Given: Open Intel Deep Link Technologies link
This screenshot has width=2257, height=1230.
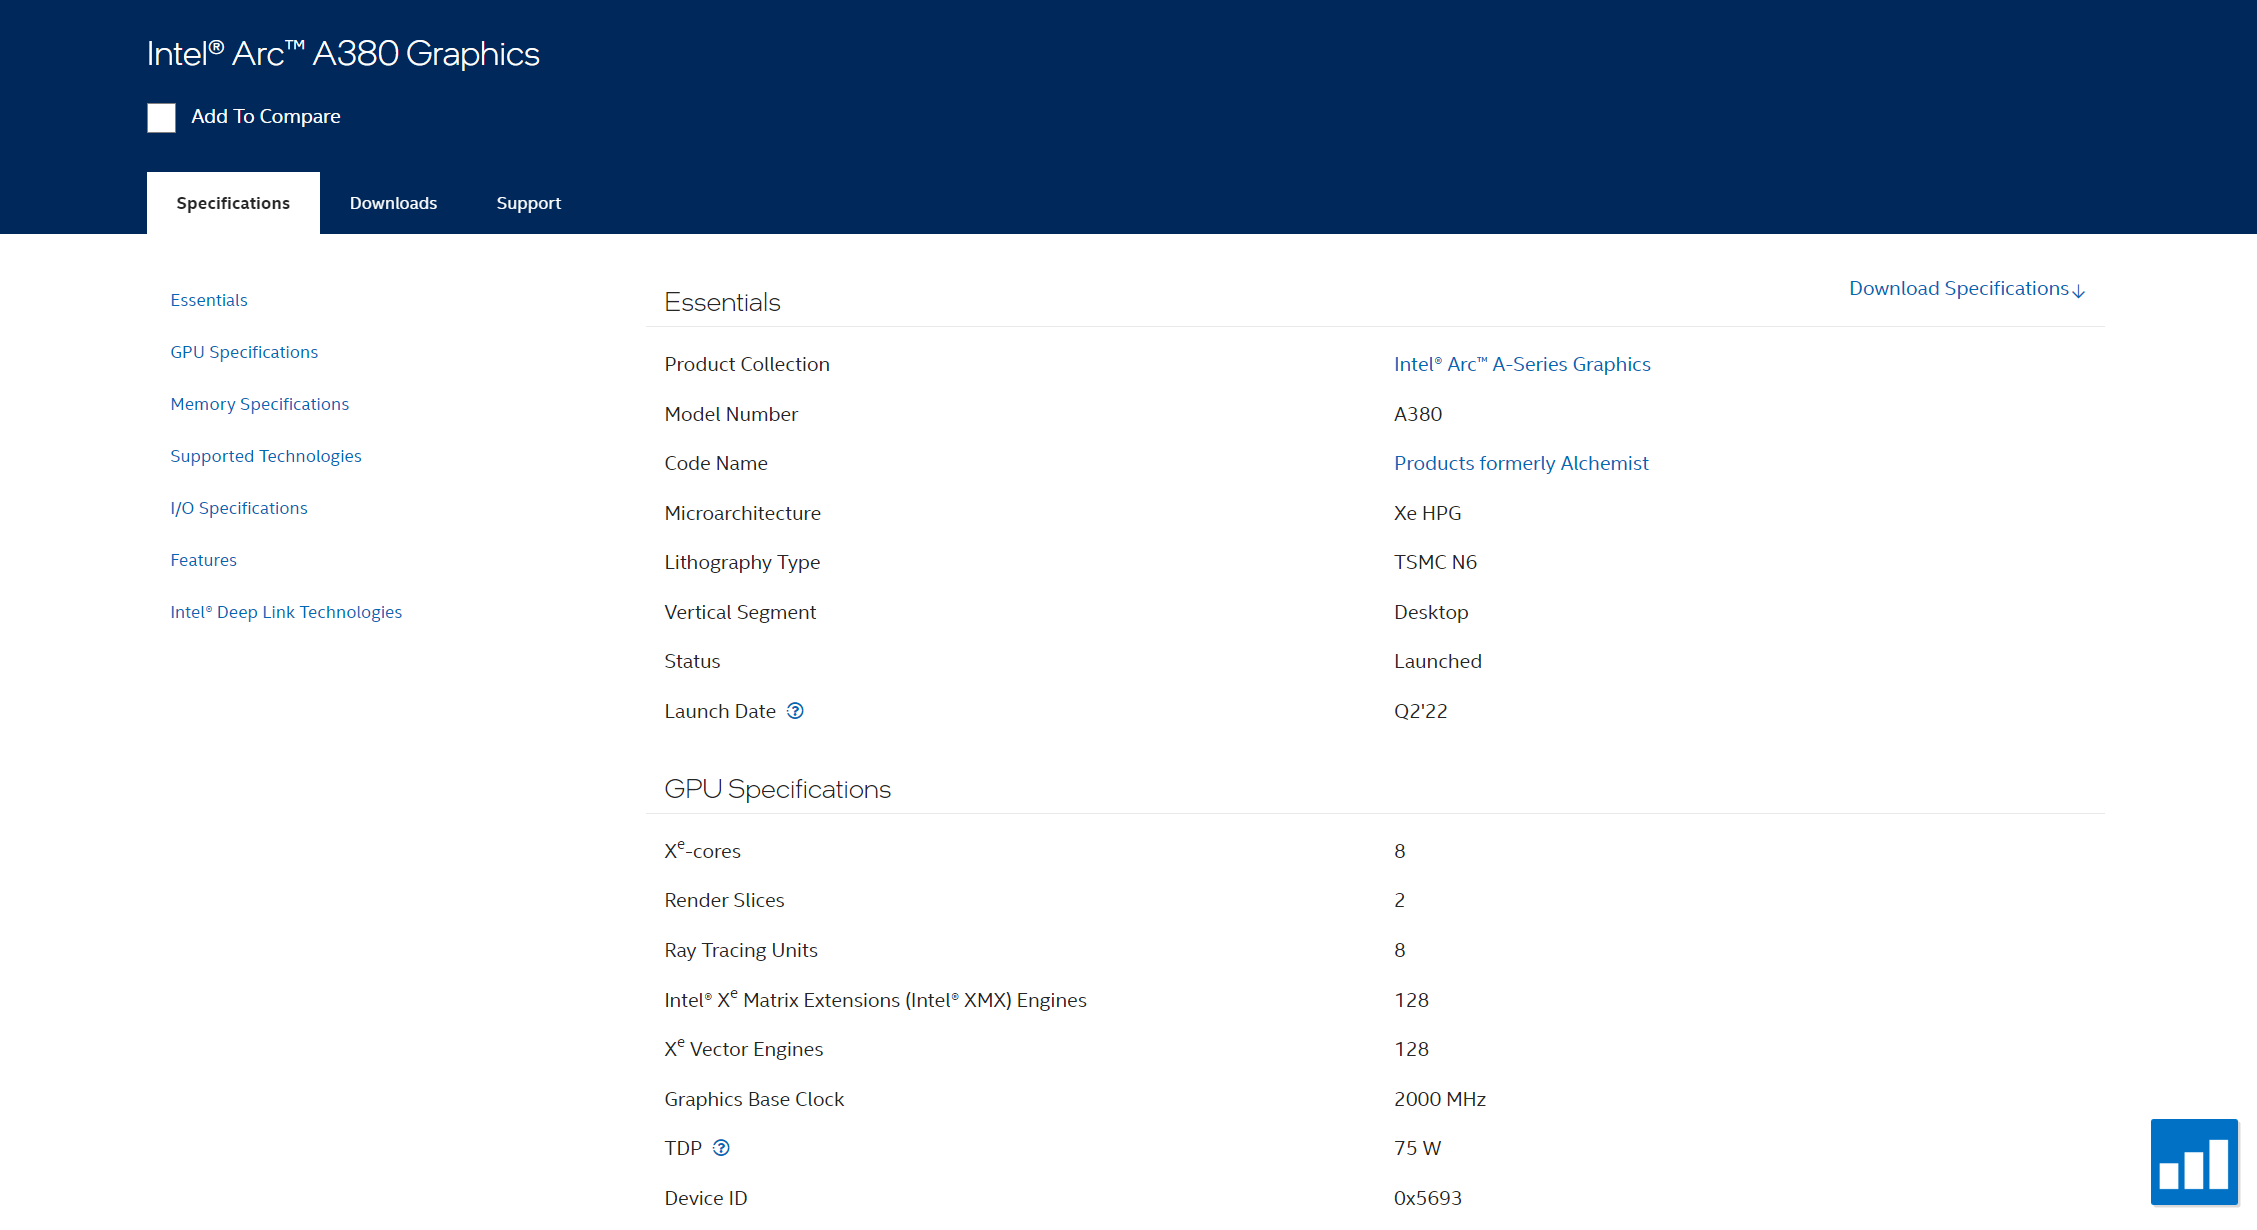Looking at the screenshot, I should coord(285,612).
